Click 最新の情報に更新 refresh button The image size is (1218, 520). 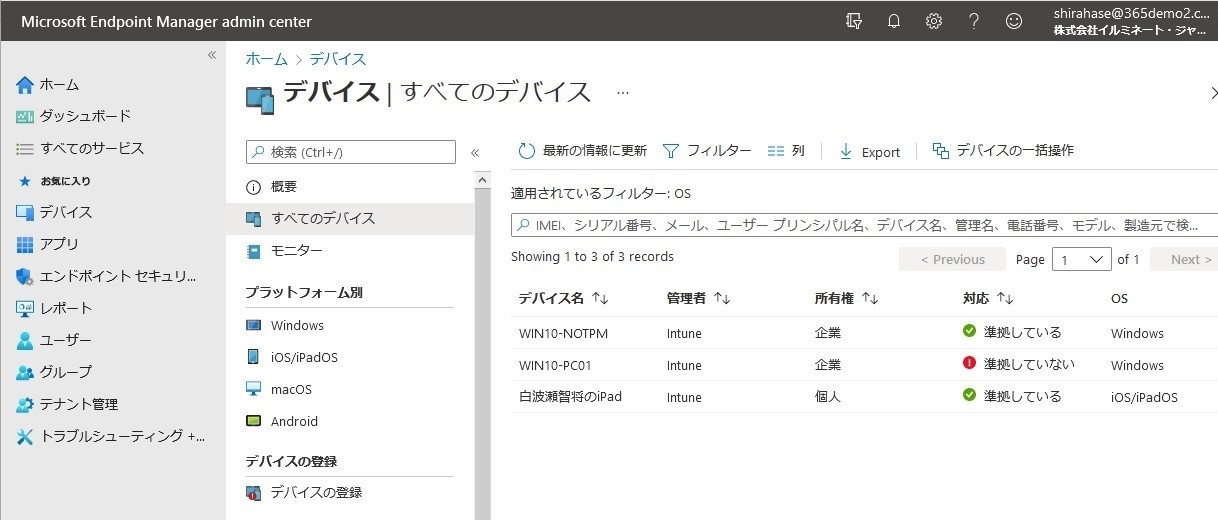pyautogui.click(x=582, y=151)
